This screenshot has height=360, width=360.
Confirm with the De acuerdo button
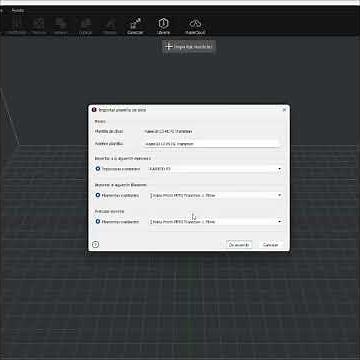[239, 245]
